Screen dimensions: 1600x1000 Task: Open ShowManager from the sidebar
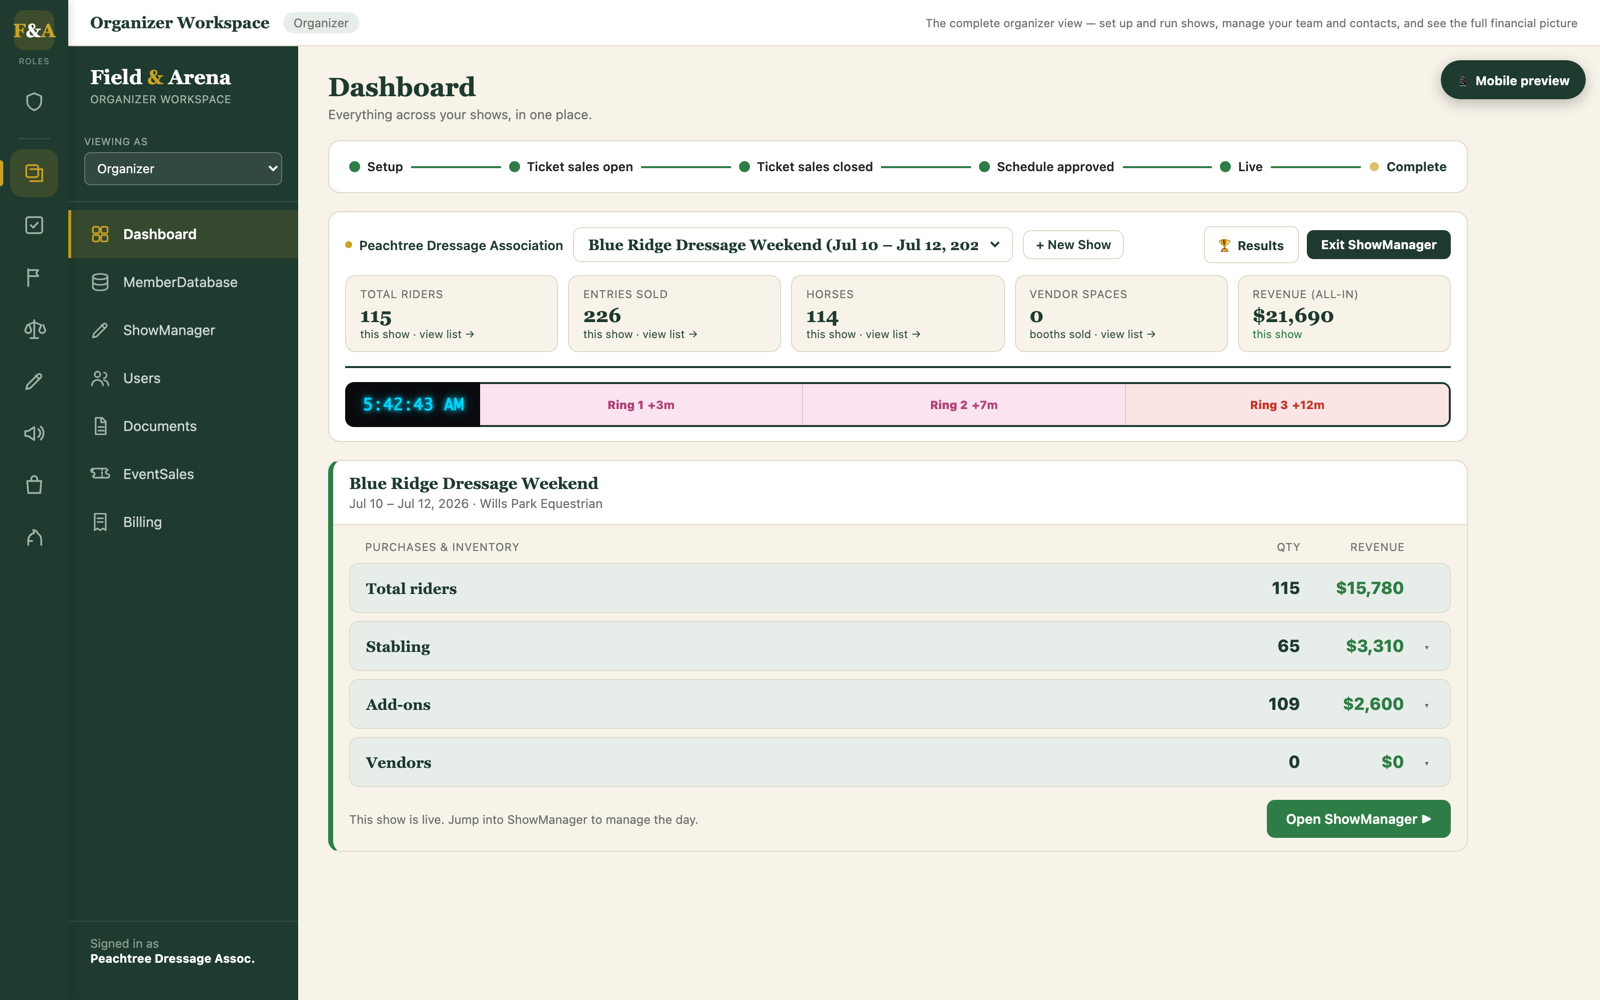tap(183, 330)
